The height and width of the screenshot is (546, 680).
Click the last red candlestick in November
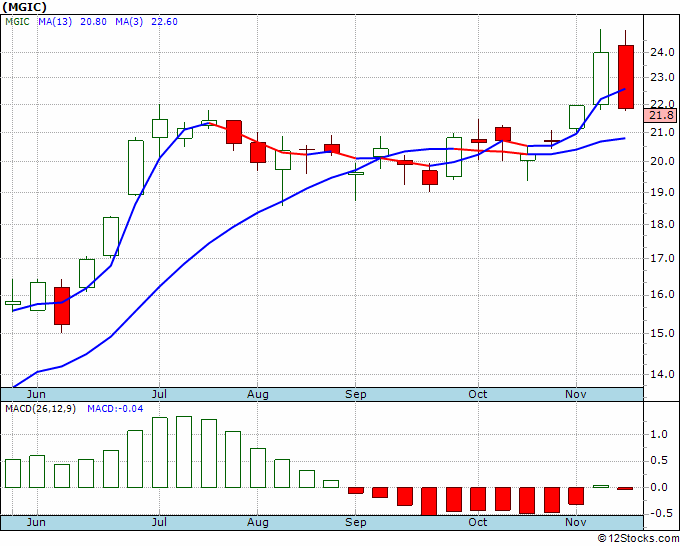[x=625, y=77]
